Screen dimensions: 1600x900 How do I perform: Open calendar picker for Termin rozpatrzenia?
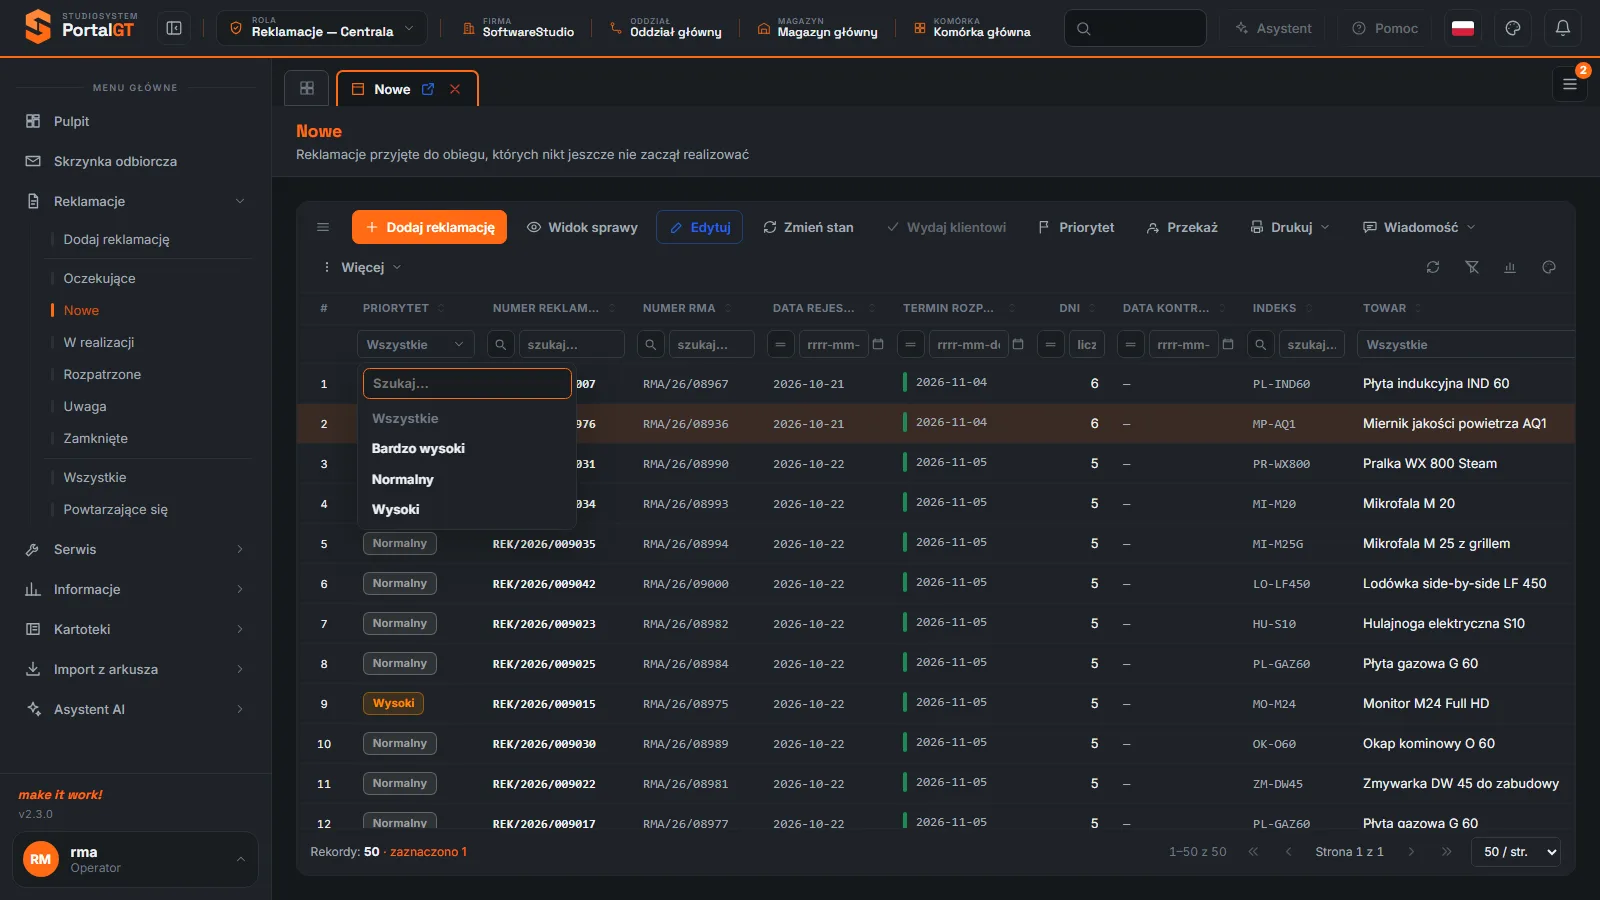coord(1018,344)
